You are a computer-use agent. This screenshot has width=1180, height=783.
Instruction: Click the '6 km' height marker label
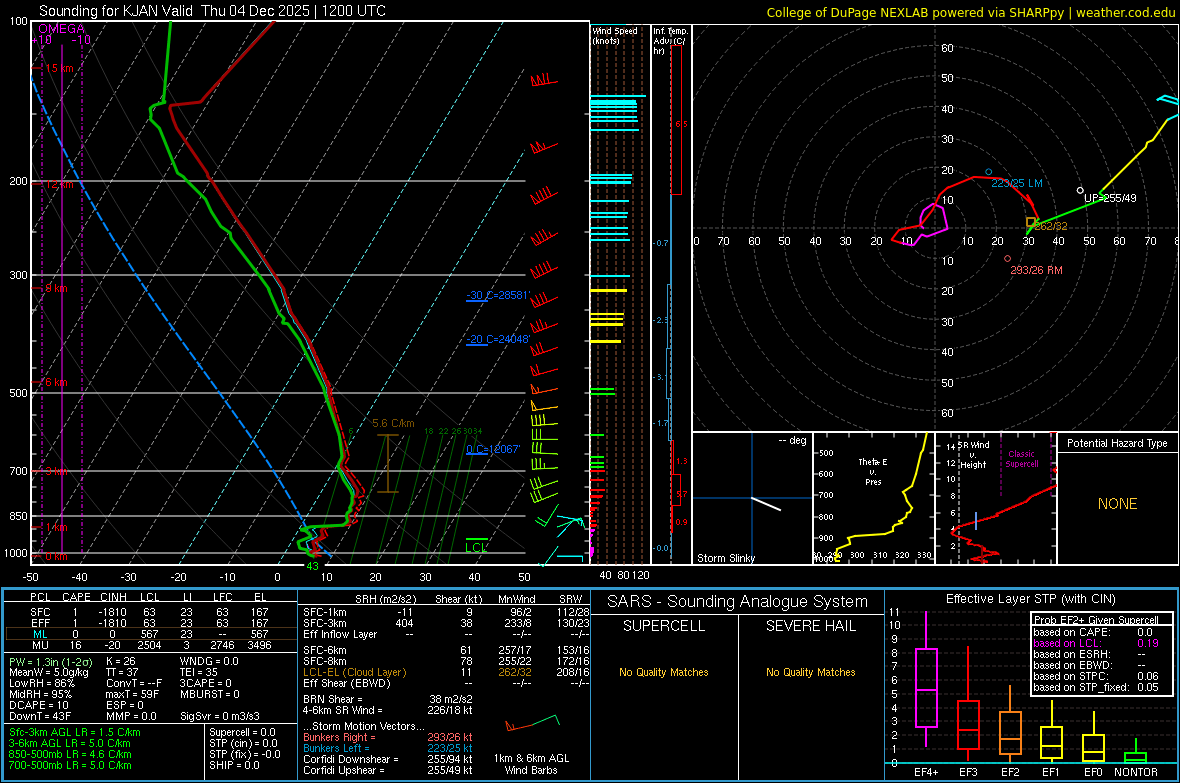point(56,382)
